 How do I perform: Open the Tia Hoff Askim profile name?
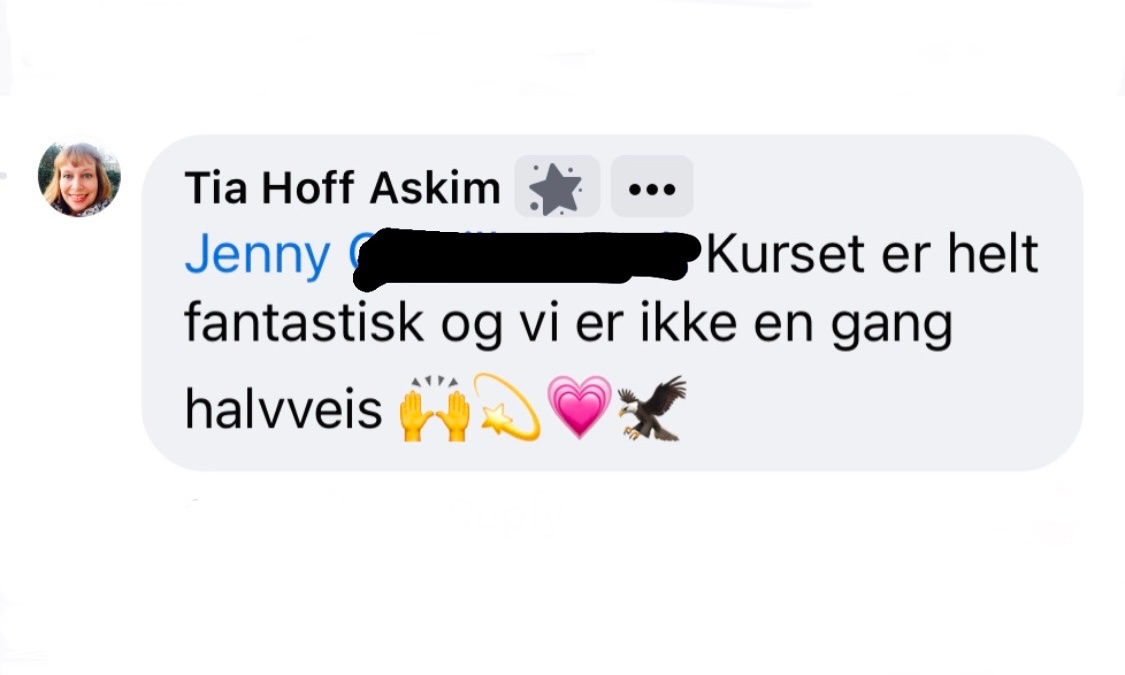tap(342, 189)
